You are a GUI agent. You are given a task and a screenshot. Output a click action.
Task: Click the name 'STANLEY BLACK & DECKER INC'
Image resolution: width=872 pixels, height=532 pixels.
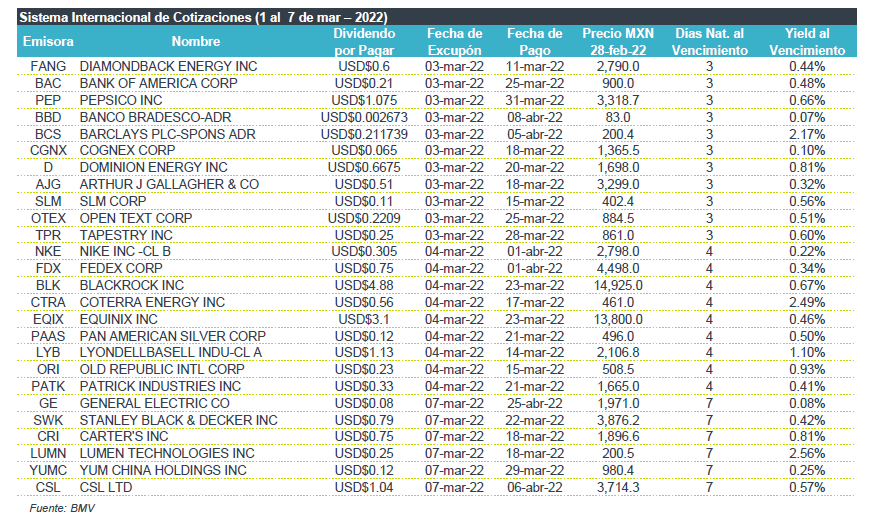[179, 421]
